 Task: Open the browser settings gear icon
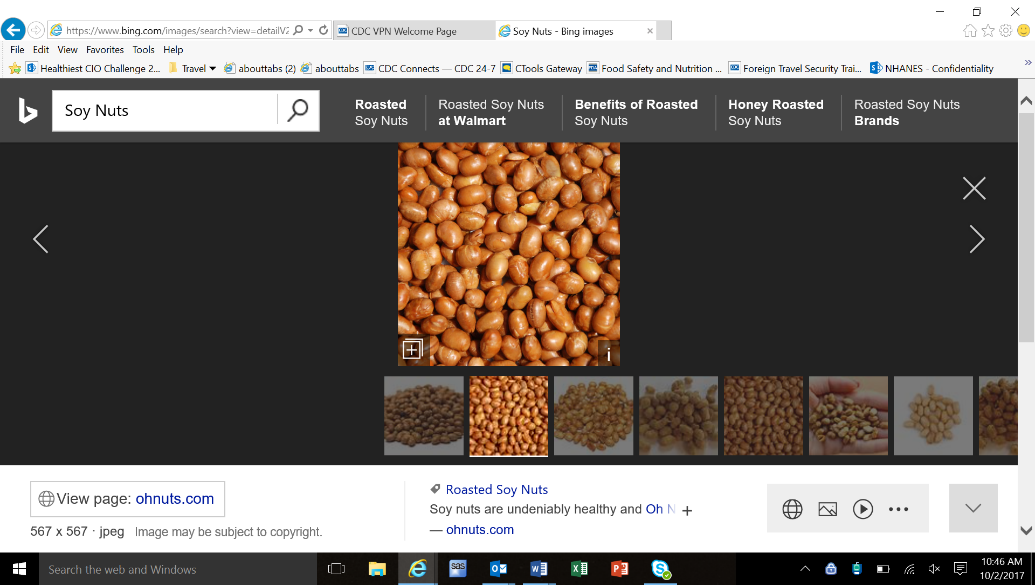click(x=1005, y=30)
